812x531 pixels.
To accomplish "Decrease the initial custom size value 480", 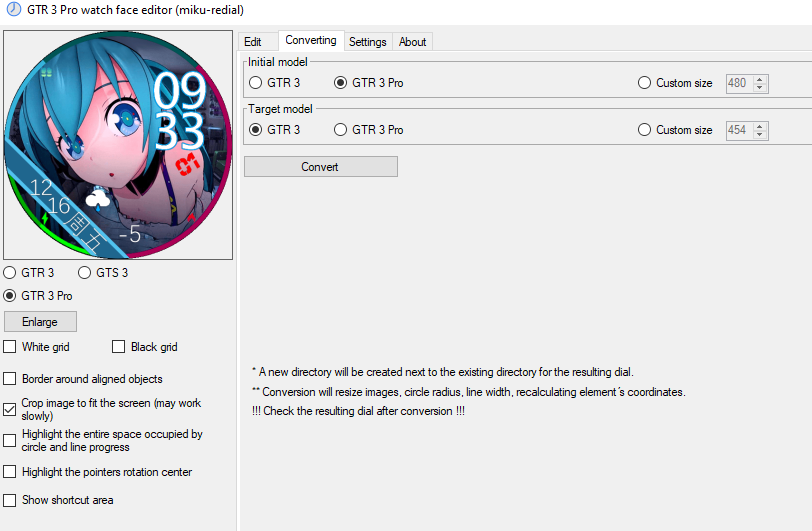I will coord(760,88).
